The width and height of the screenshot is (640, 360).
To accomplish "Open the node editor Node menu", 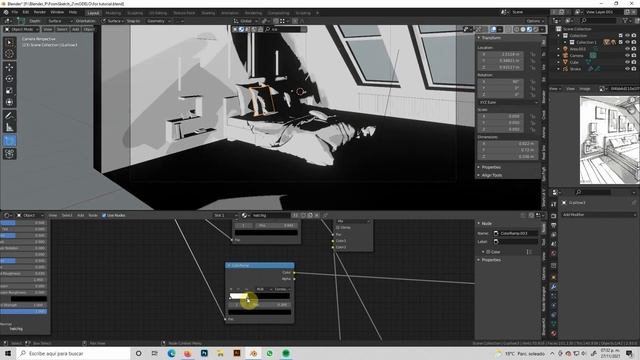I will (x=93, y=215).
